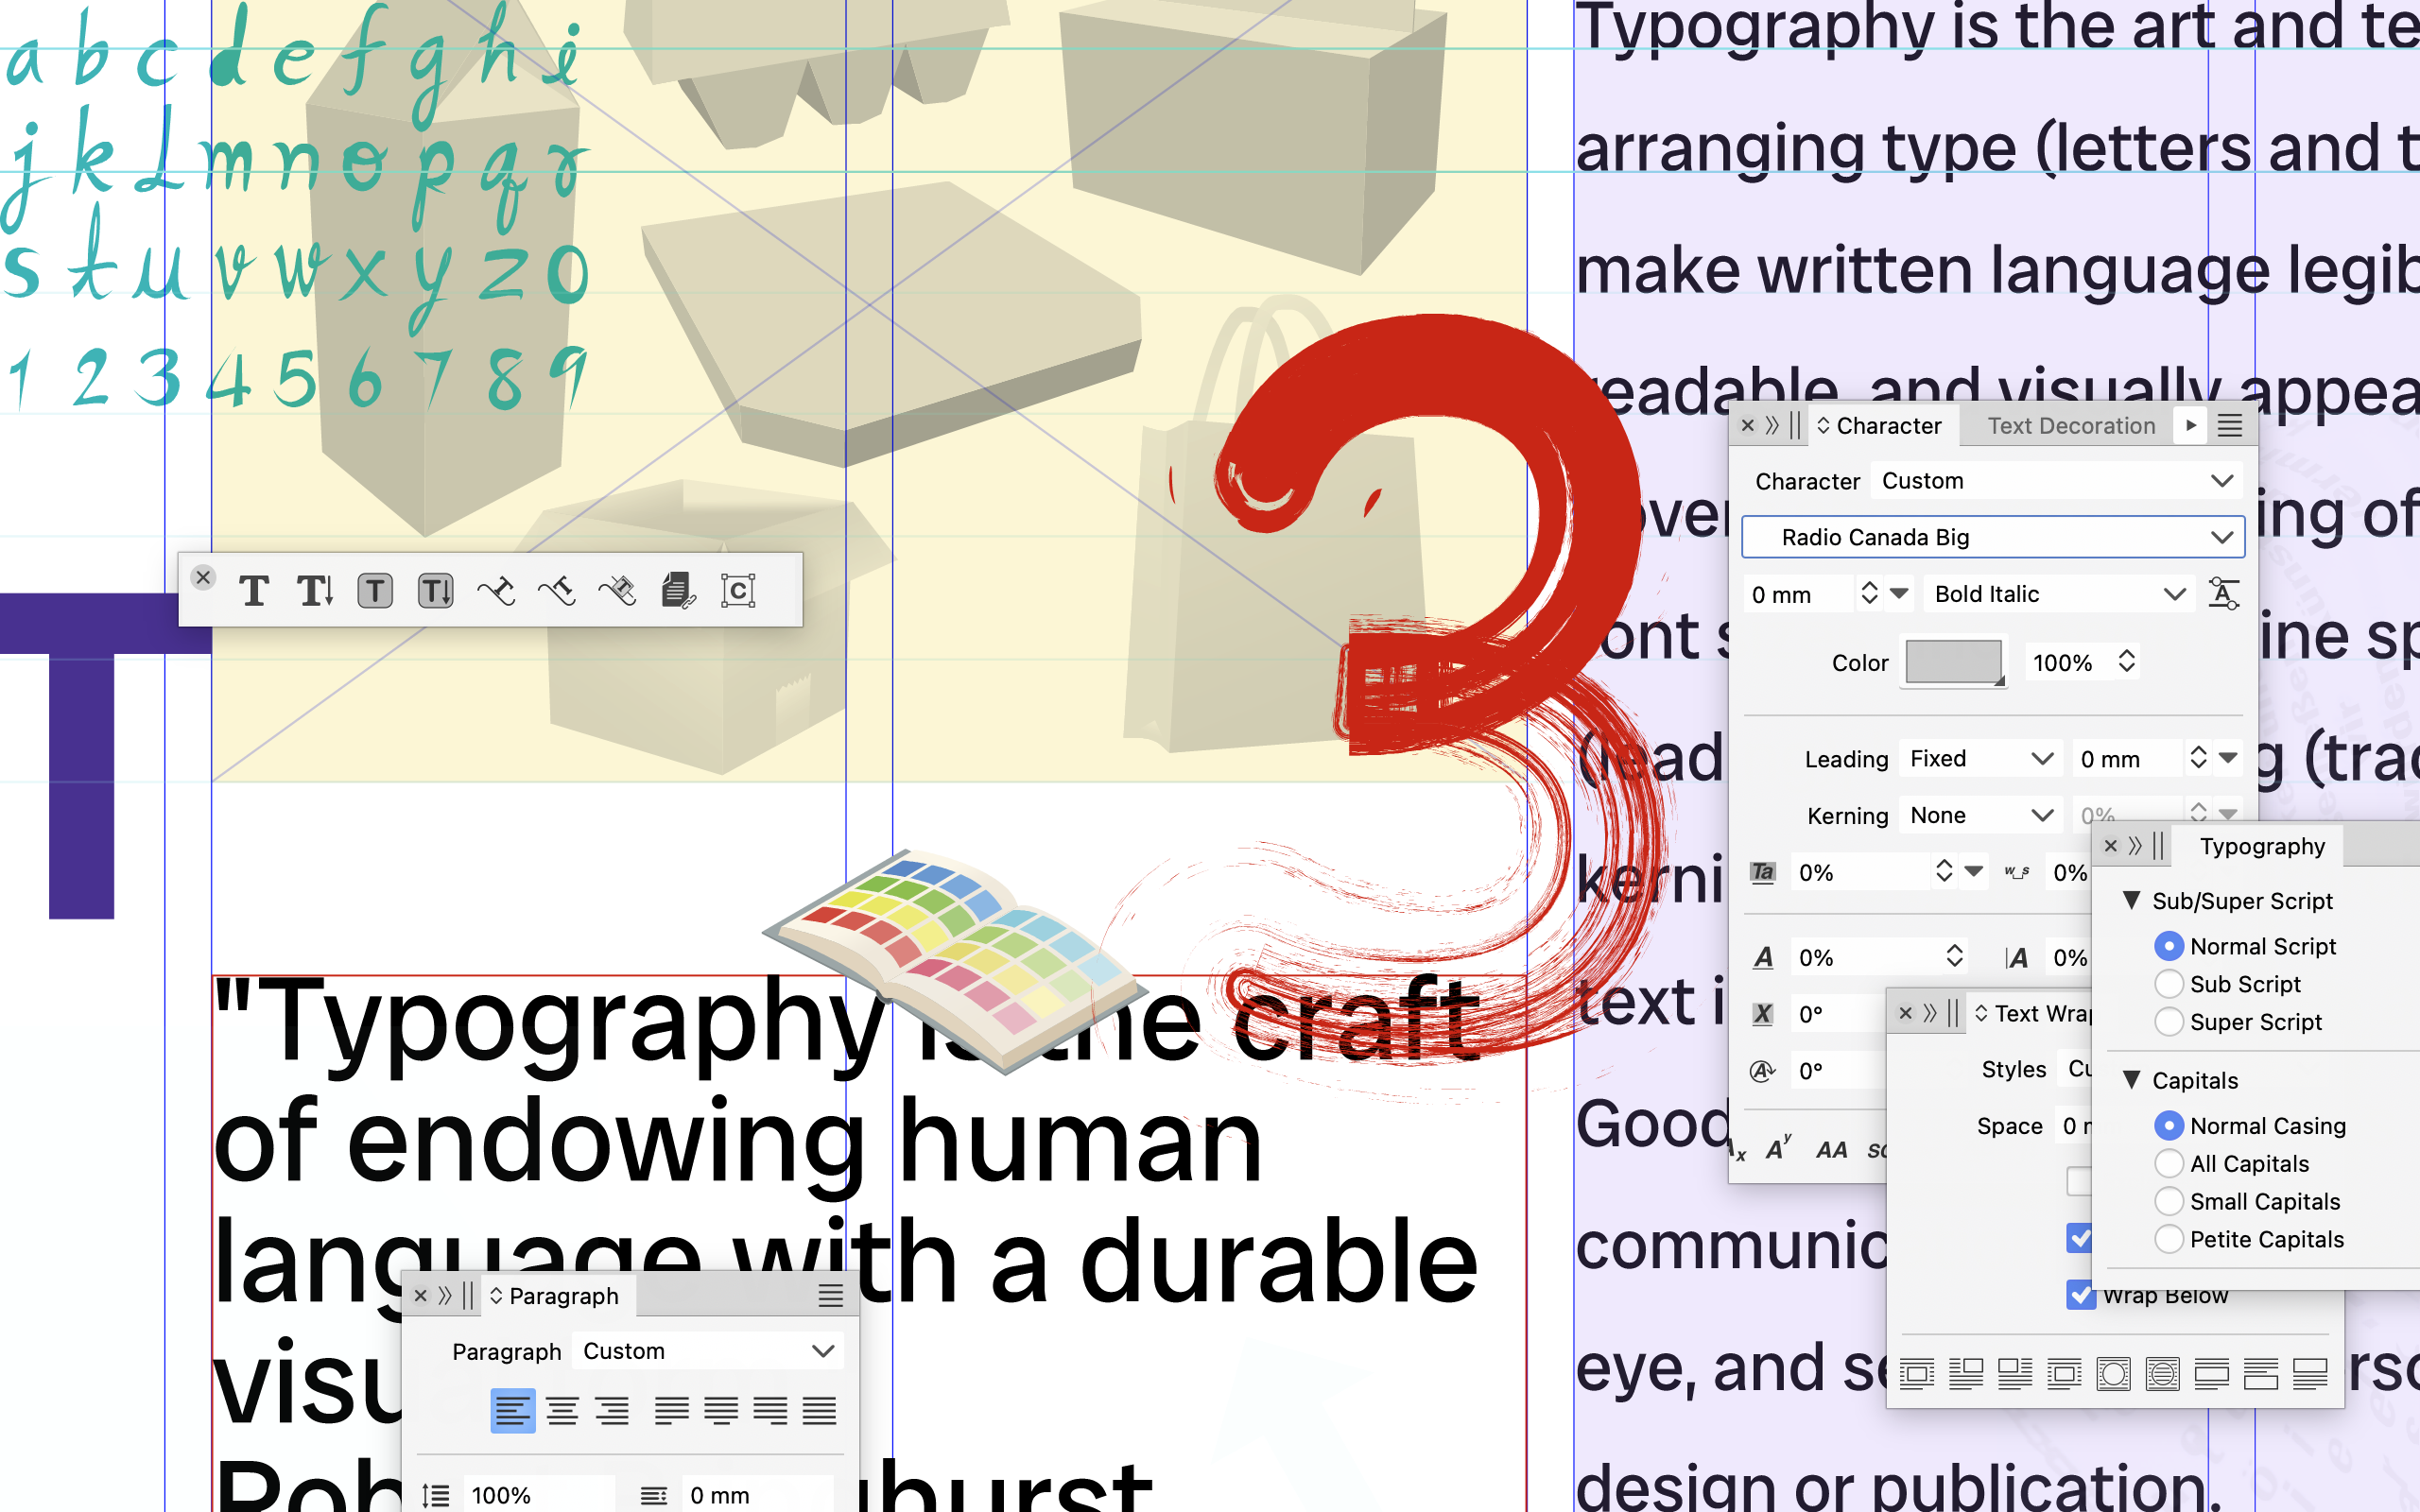Switch to the Text Decoration tab
Screen dimensions: 2420x1512
(x=2070, y=426)
